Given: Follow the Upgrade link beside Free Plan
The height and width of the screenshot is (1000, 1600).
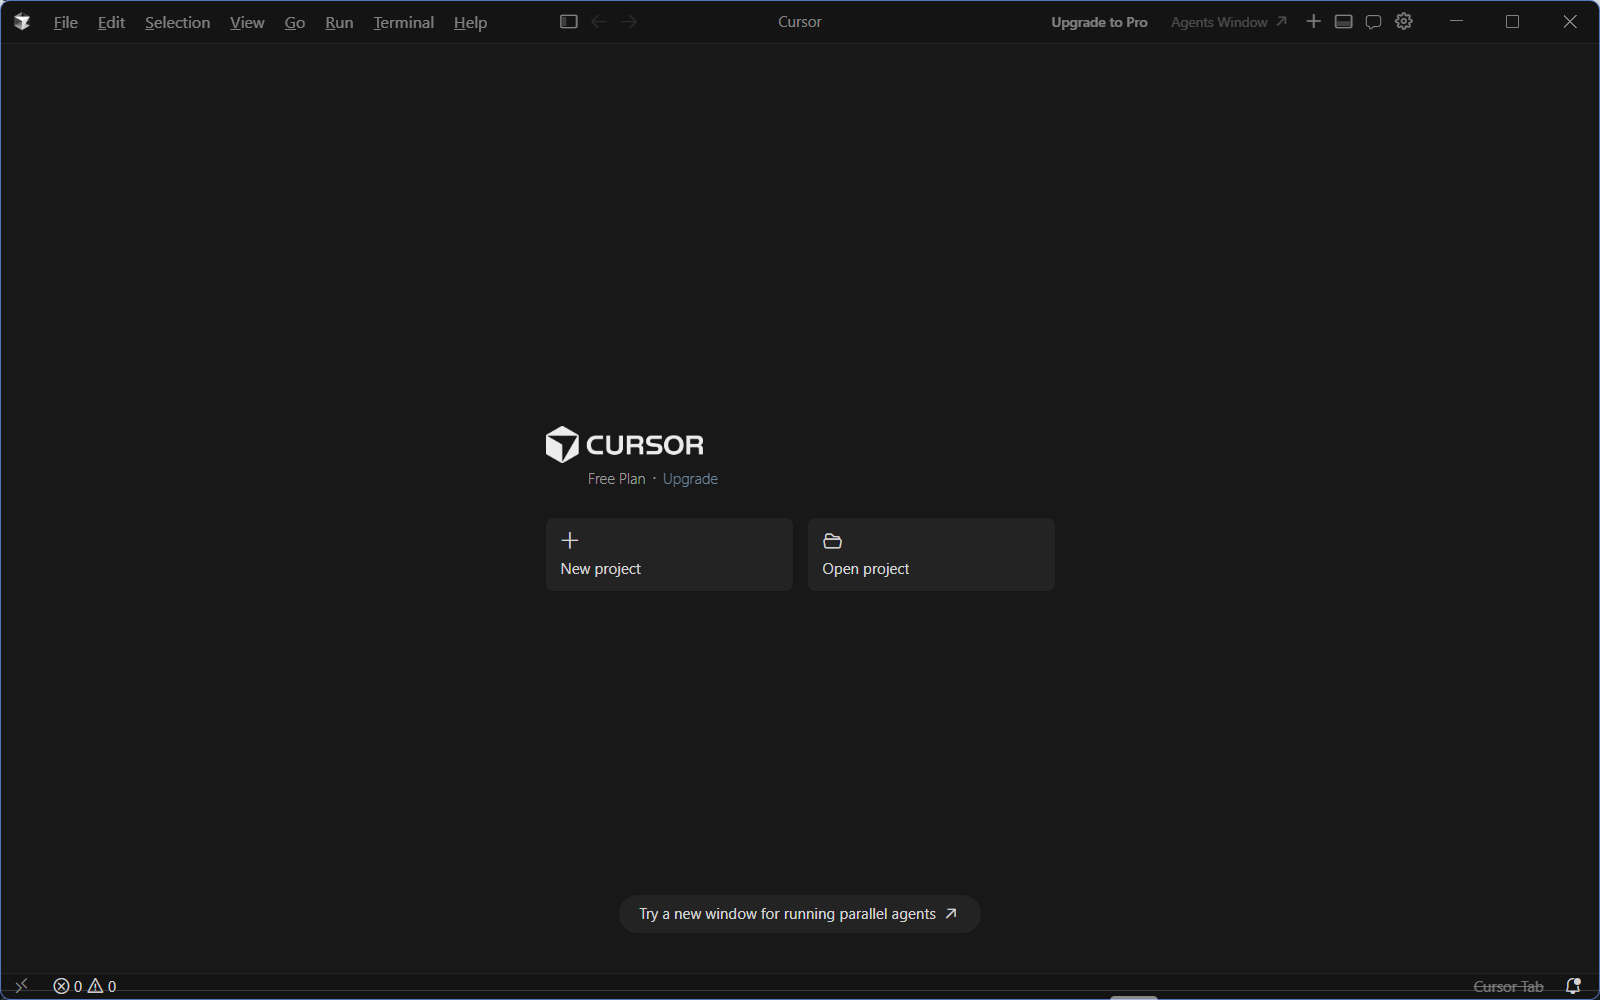Looking at the screenshot, I should click(x=690, y=479).
